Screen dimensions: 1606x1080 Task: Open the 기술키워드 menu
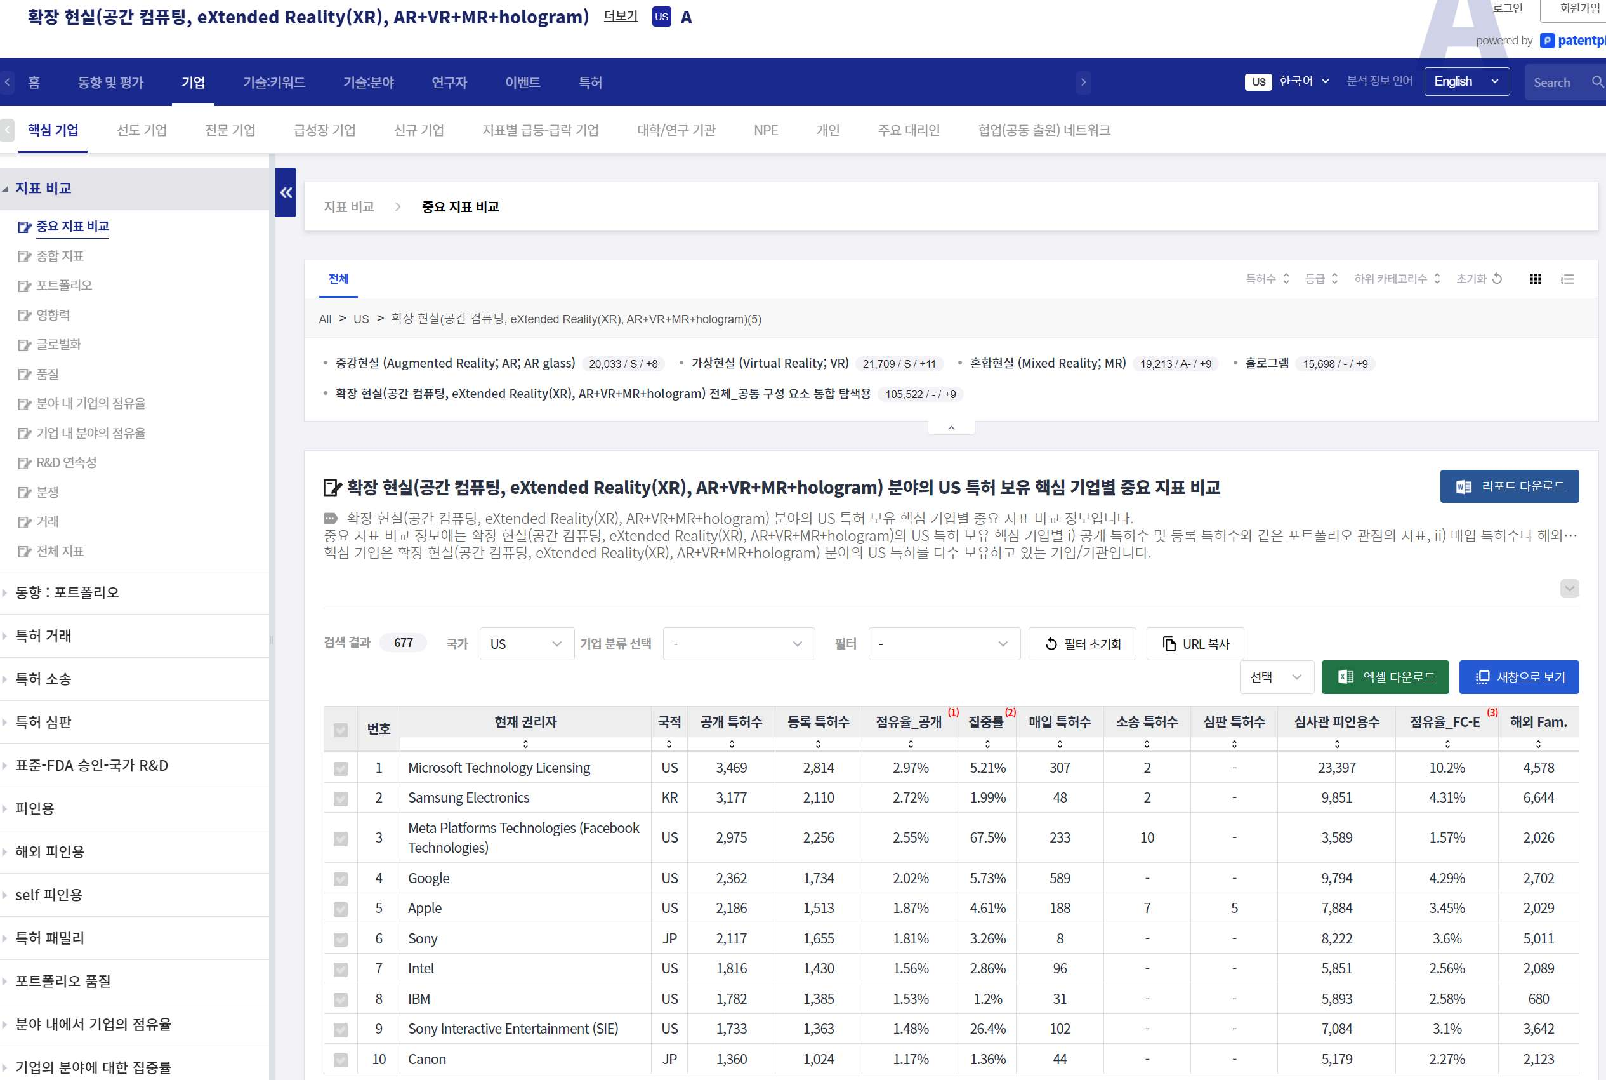[x=274, y=82]
